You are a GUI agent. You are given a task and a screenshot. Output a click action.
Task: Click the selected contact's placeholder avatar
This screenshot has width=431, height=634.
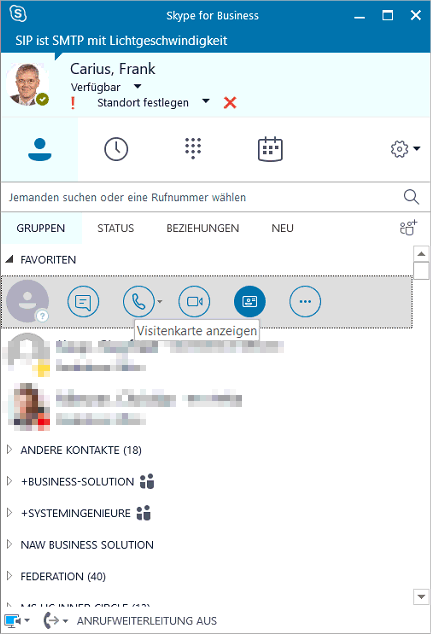click(x=27, y=301)
